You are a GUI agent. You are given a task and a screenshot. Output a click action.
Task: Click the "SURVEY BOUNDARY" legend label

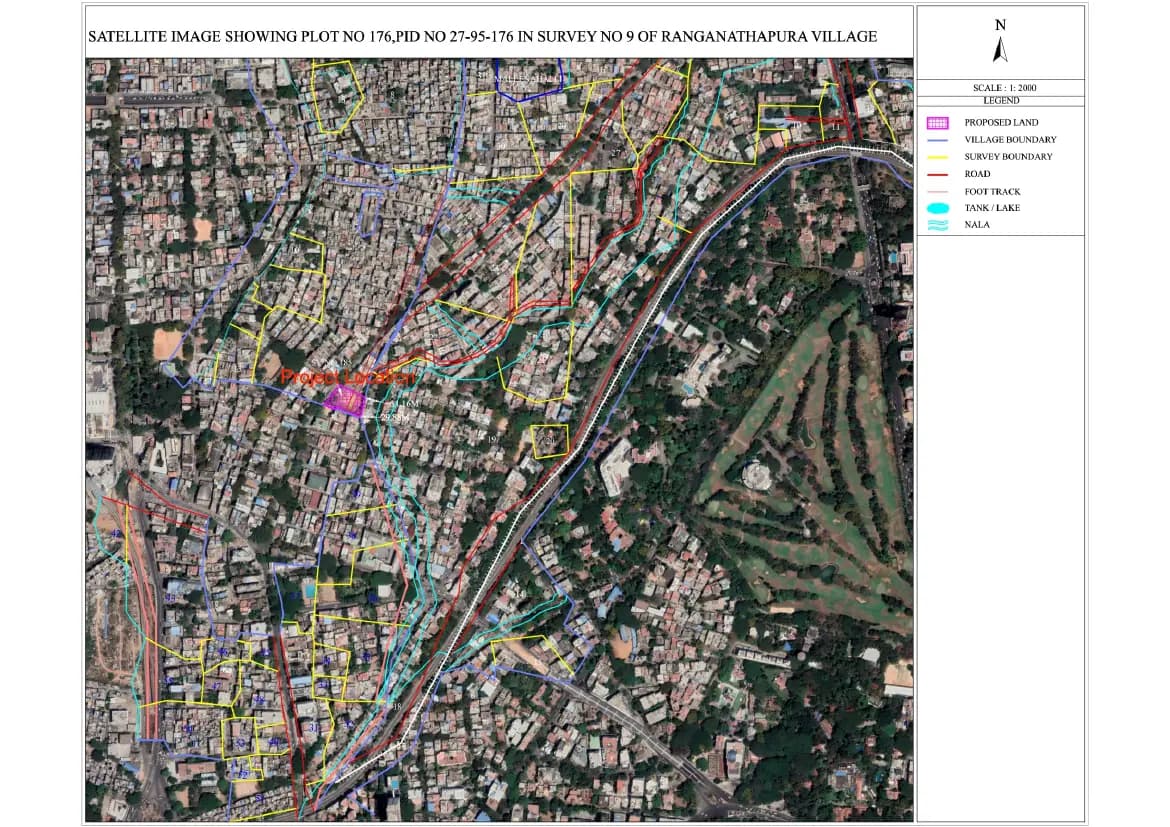point(1008,157)
